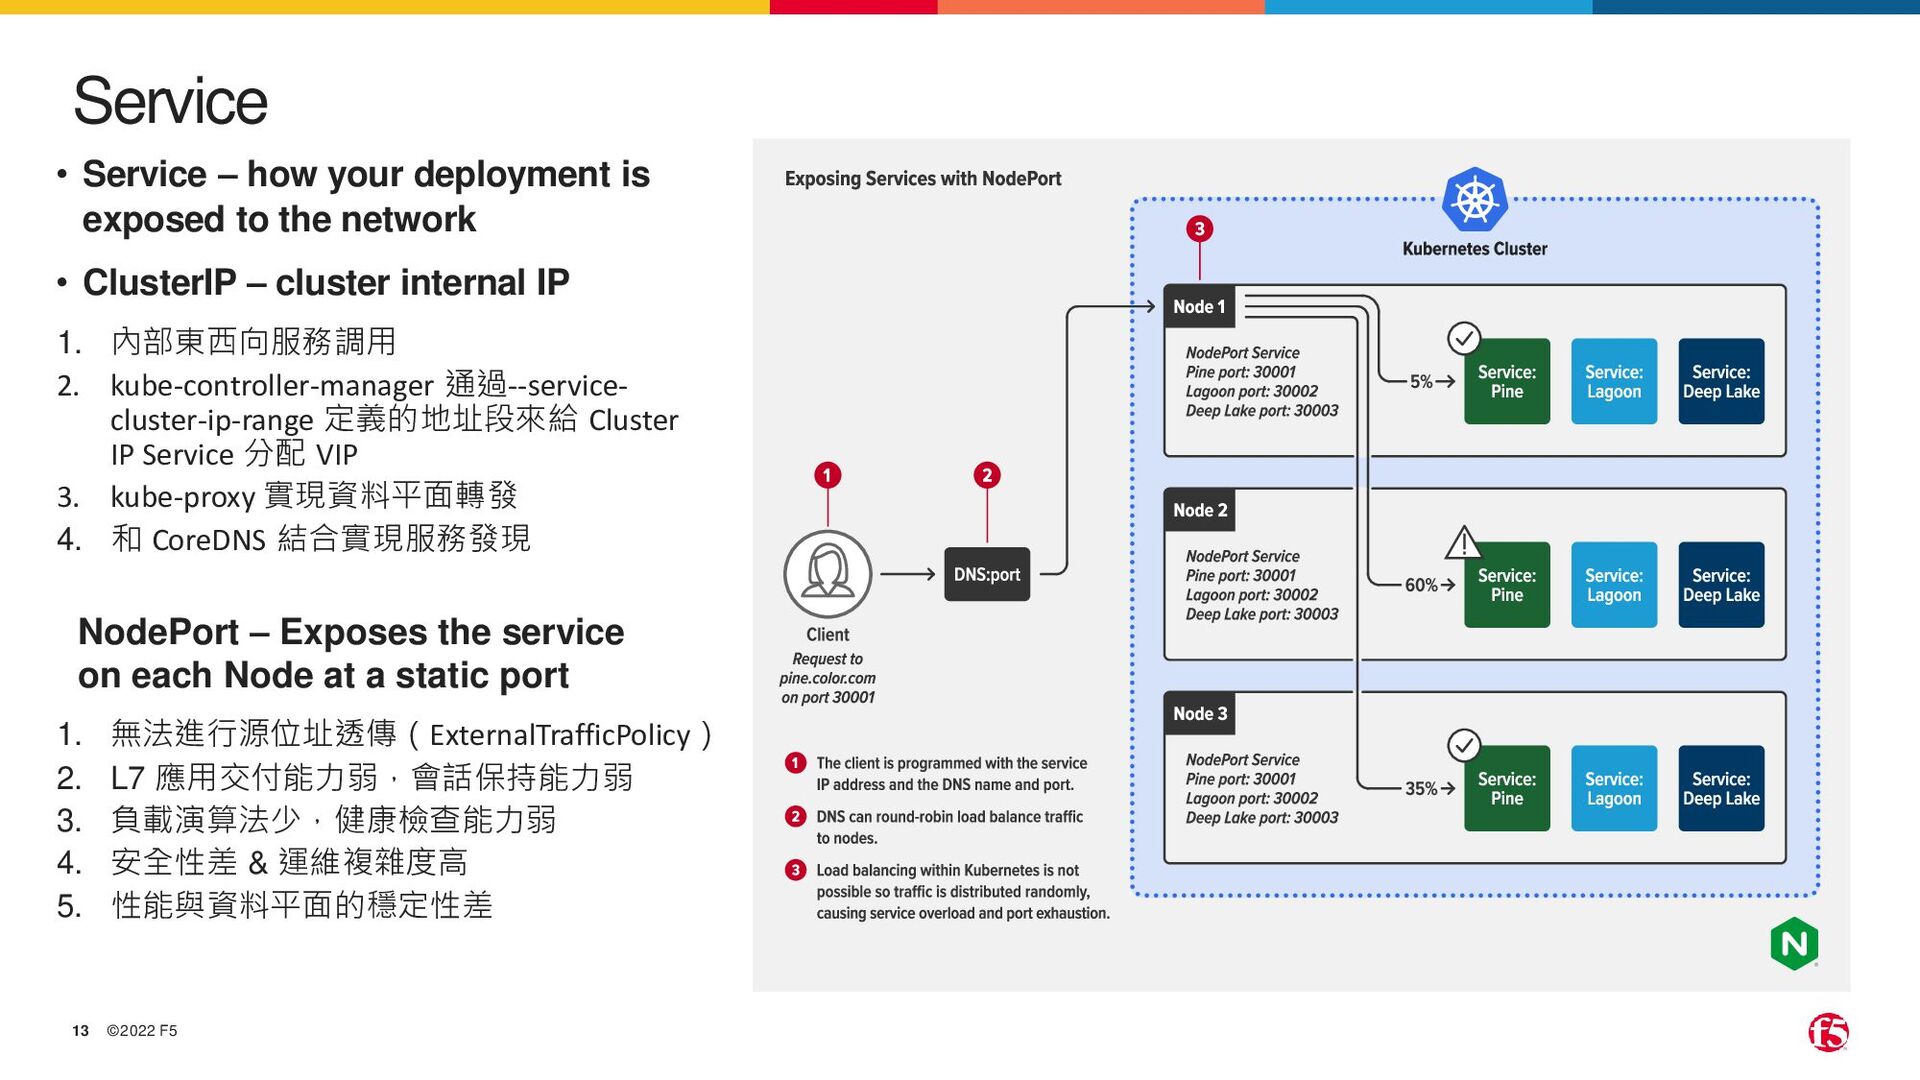Click light blue Service: Lagoon box in Node 2
The width and height of the screenshot is (1920, 1080).
1613,585
